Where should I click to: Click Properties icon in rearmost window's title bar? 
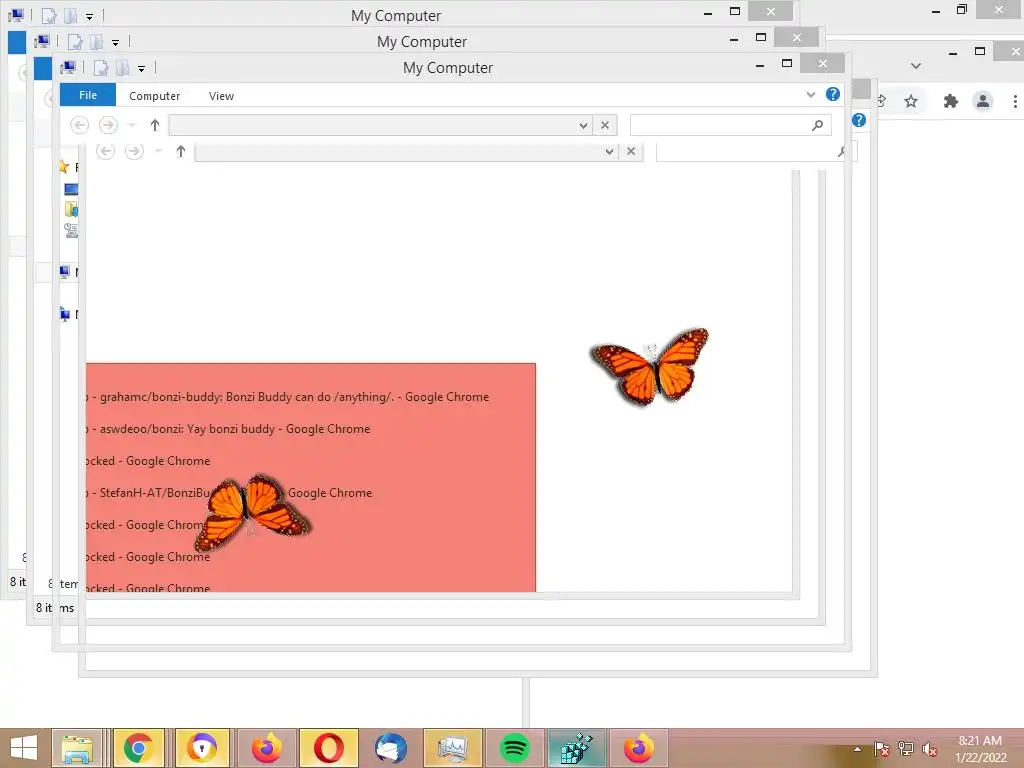pyautogui.click(x=49, y=16)
